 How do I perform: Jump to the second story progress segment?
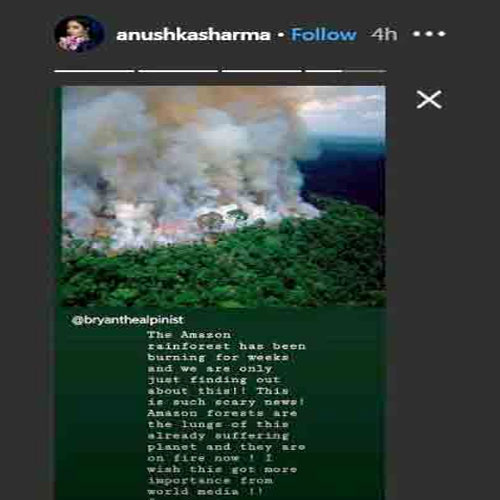pos(178,71)
